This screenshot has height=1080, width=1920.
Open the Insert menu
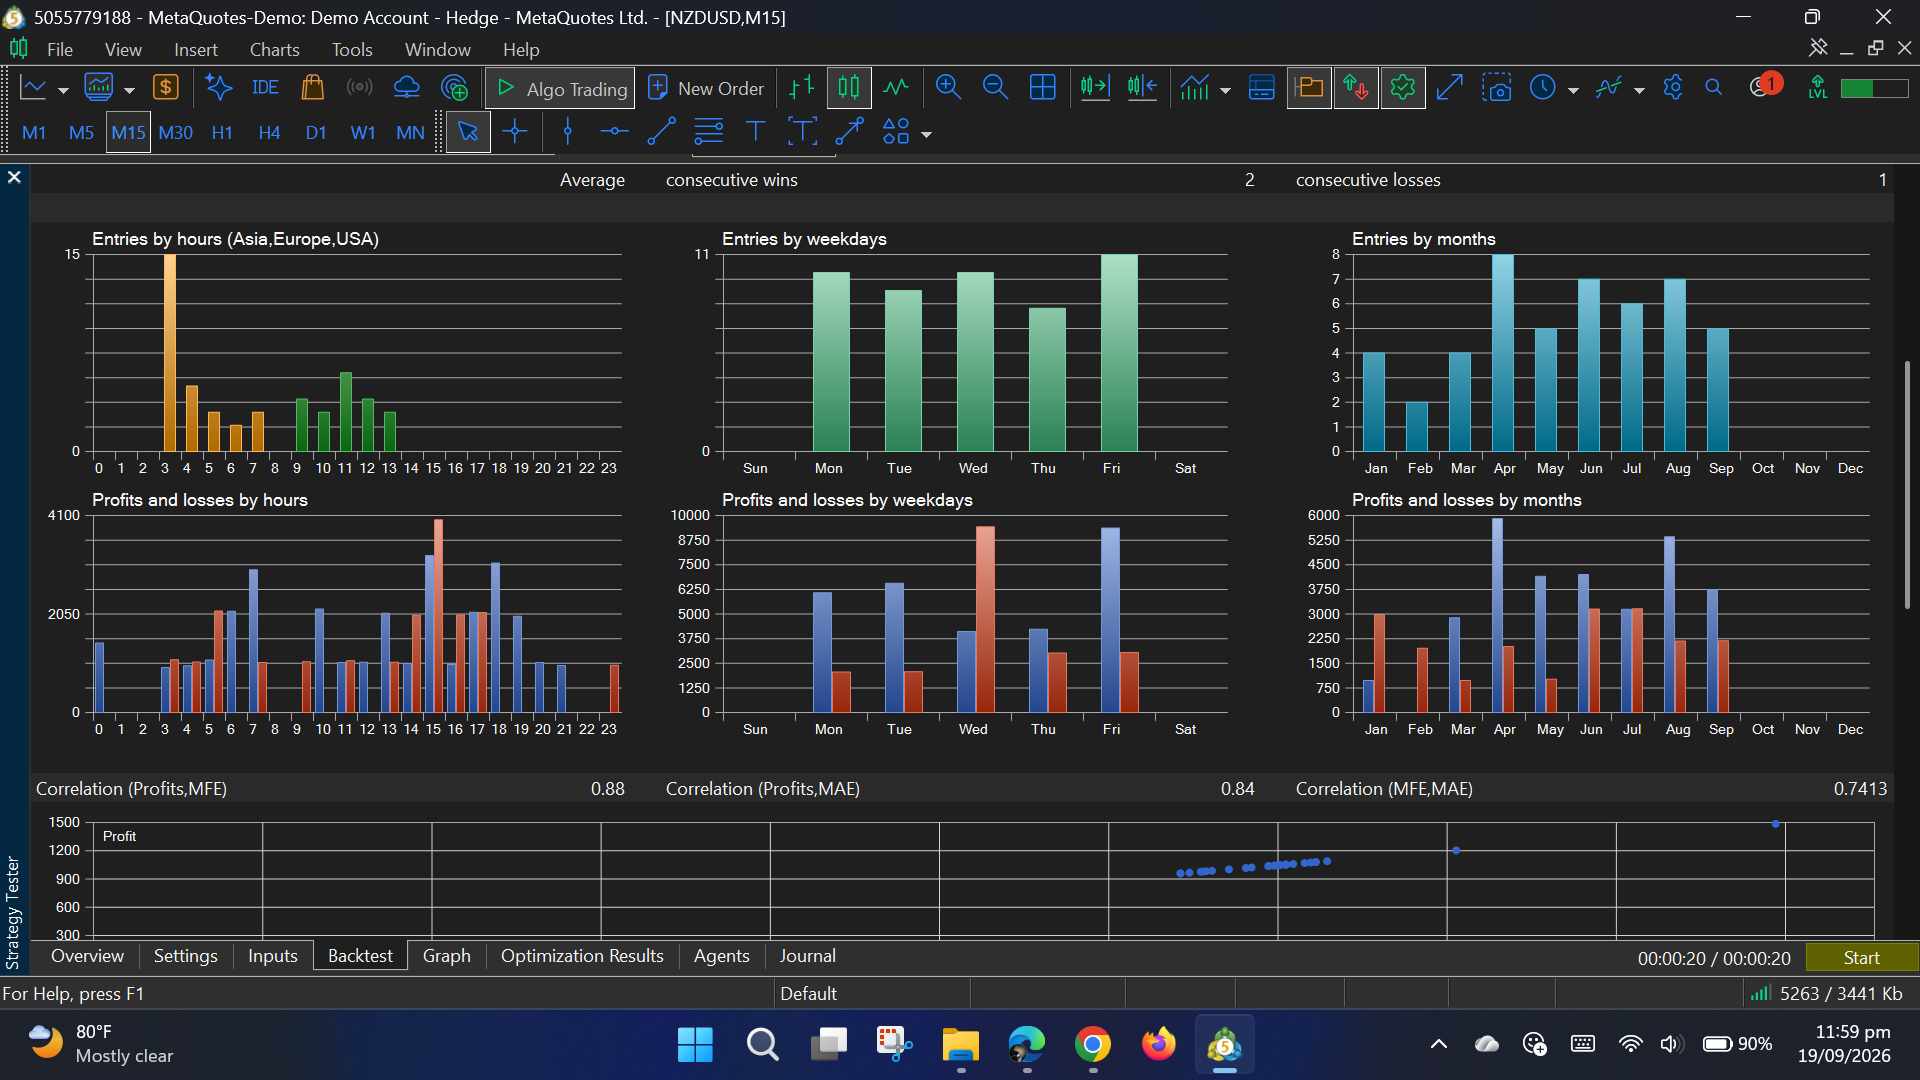195,49
